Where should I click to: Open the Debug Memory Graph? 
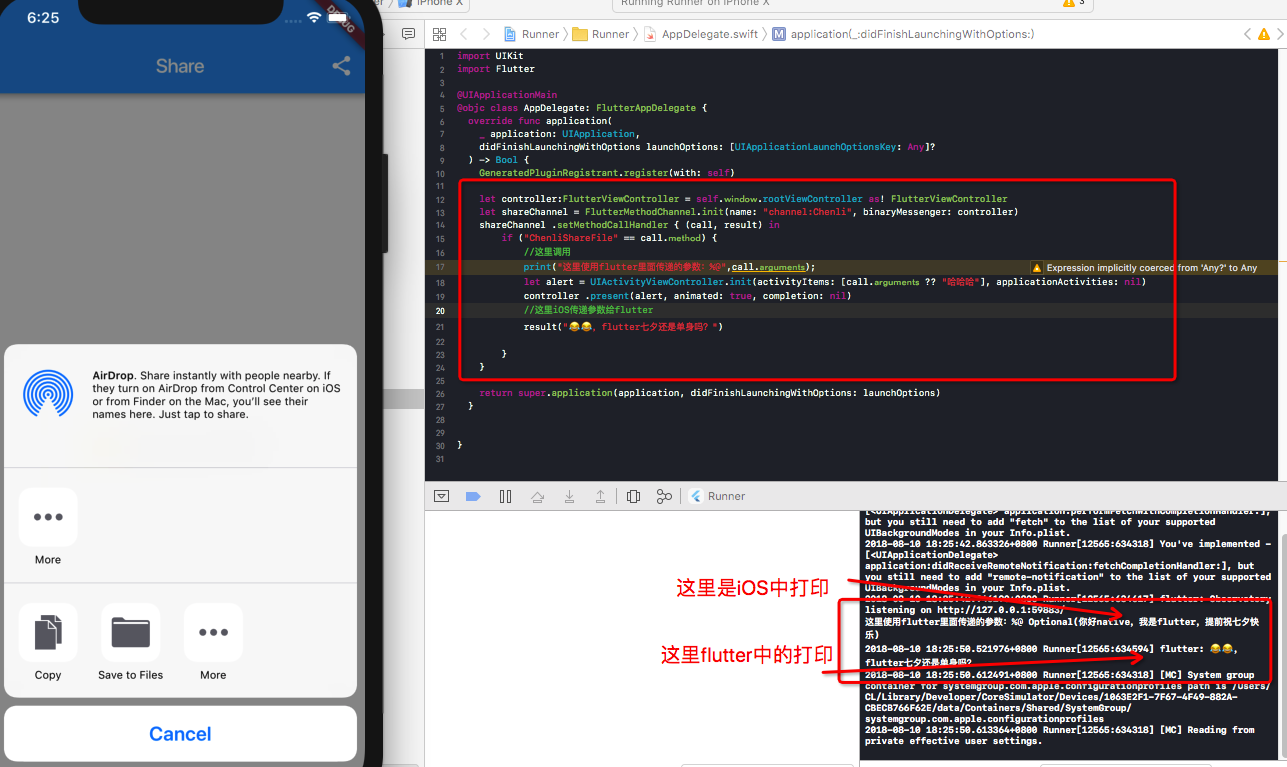[664, 496]
